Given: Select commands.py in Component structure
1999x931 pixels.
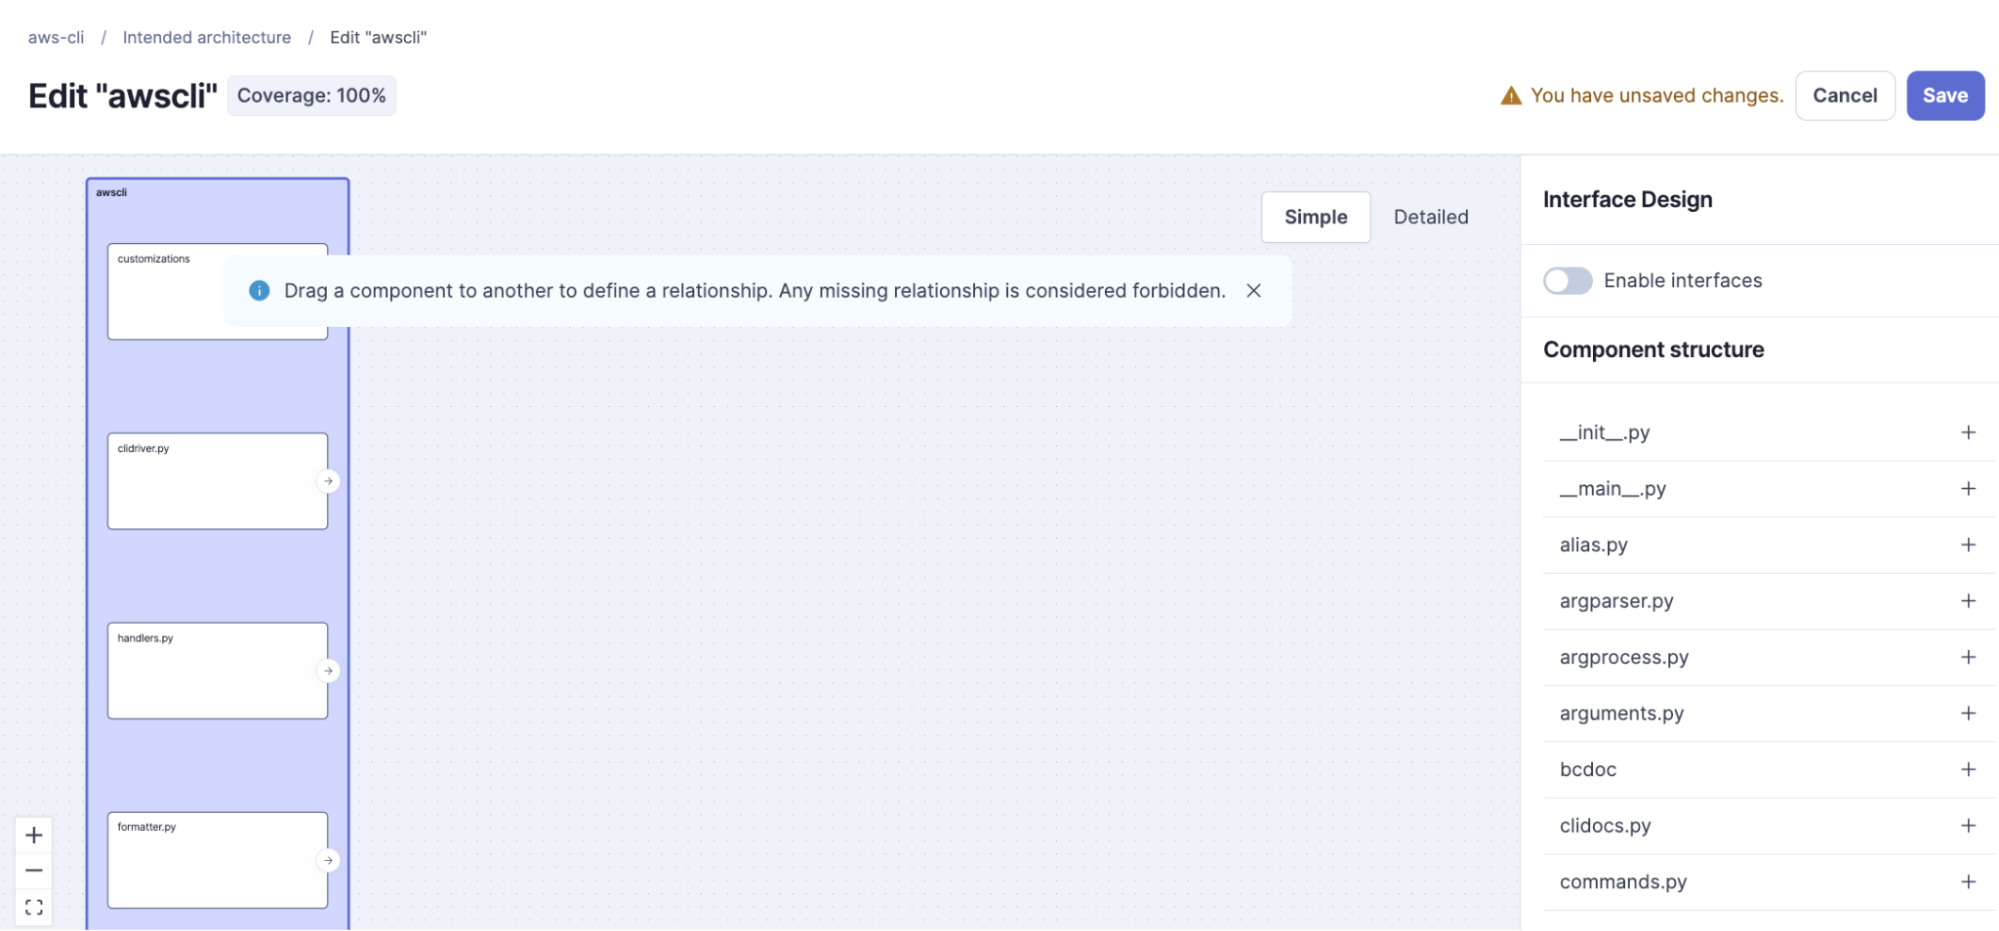Looking at the screenshot, I should [x=1623, y=881].
